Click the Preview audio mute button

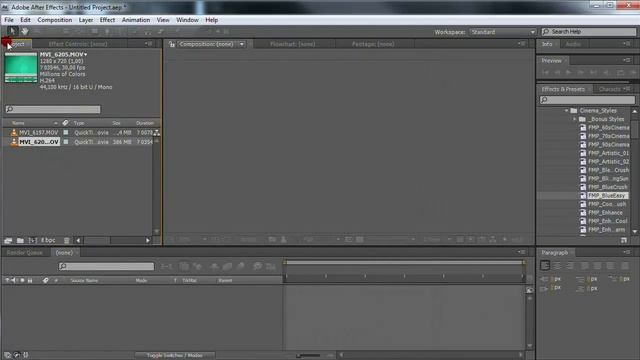[607, 72]
